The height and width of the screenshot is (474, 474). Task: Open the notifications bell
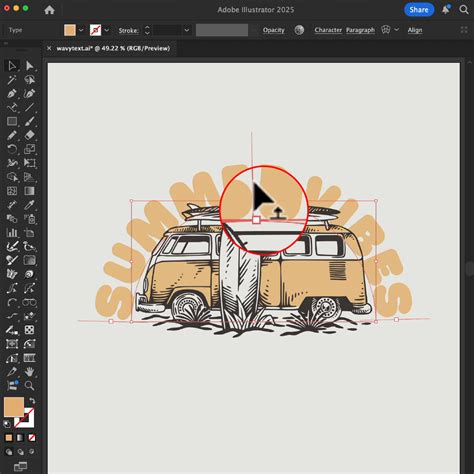[446, 9]
